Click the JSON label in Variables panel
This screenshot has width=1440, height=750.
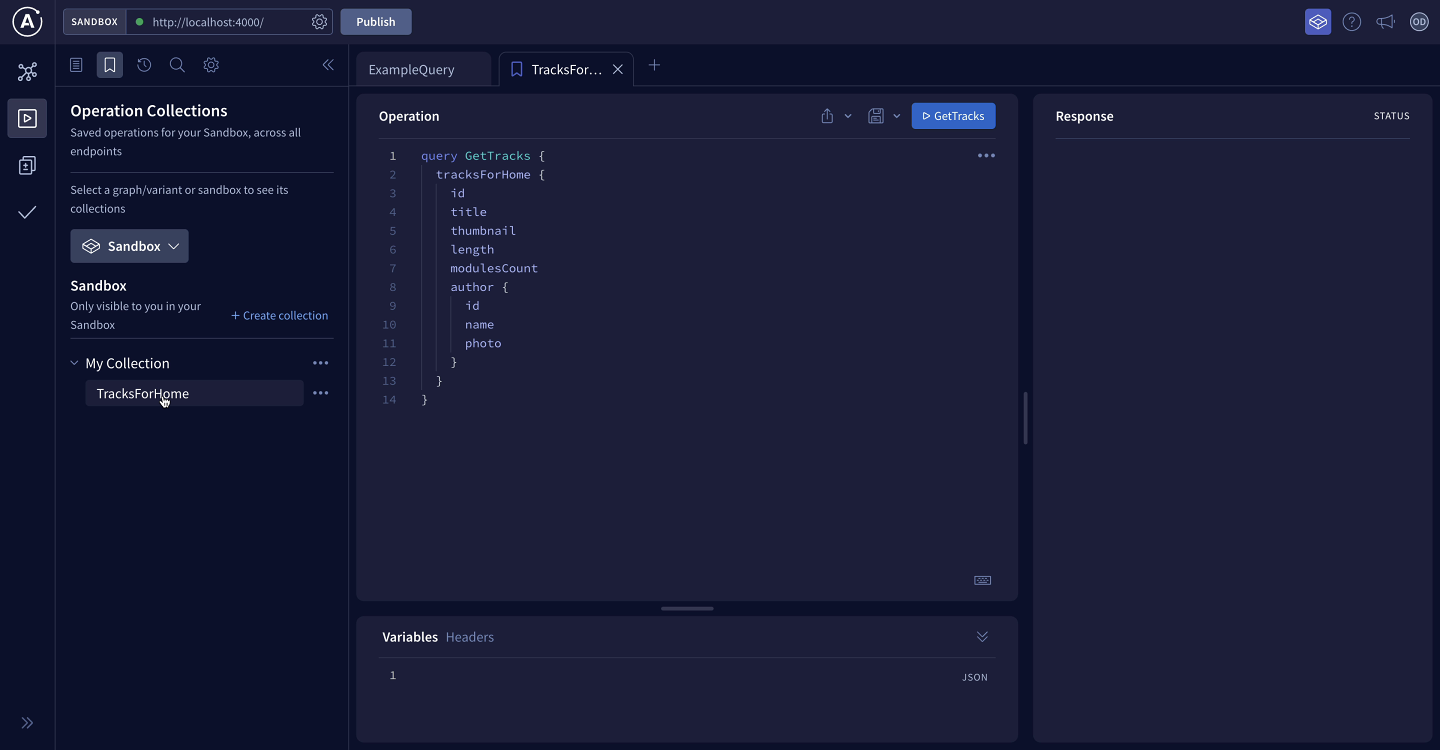click(x=975, y=677)
